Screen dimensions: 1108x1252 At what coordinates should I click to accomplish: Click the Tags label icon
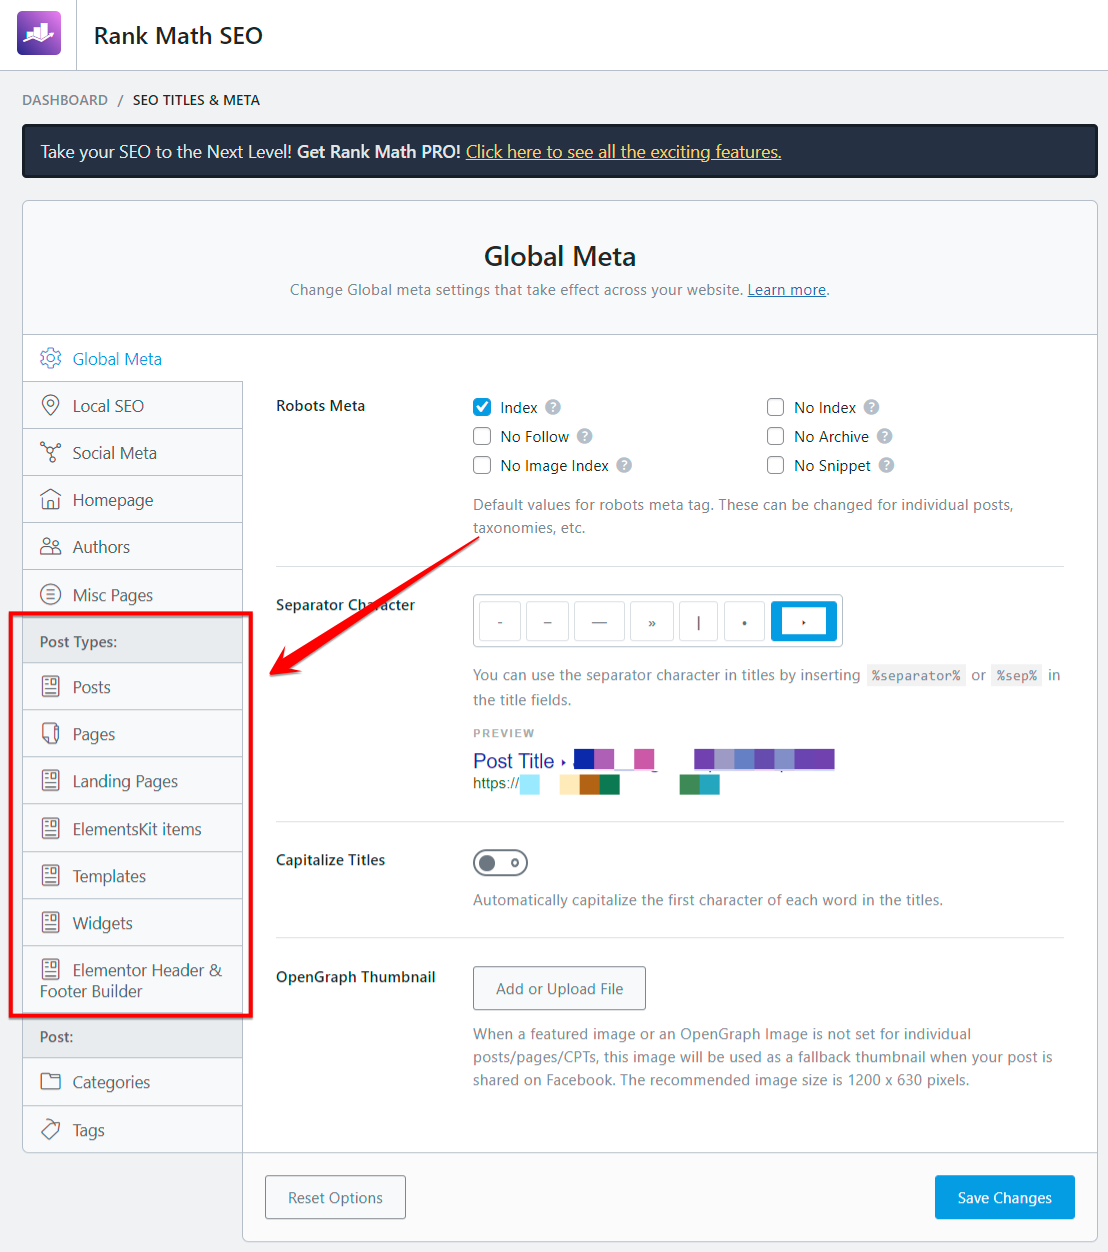(x=50, y=1129)
